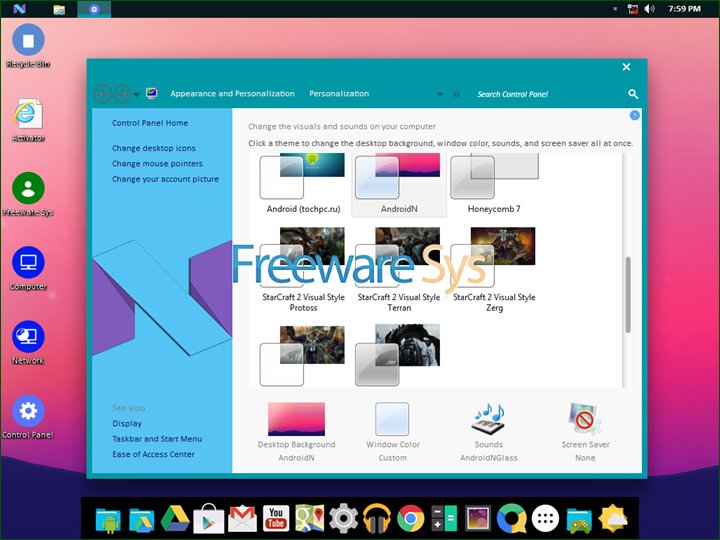Click the search magnifier in Control Panel
This screenshot has height=540, width=720.
[633, 94]
